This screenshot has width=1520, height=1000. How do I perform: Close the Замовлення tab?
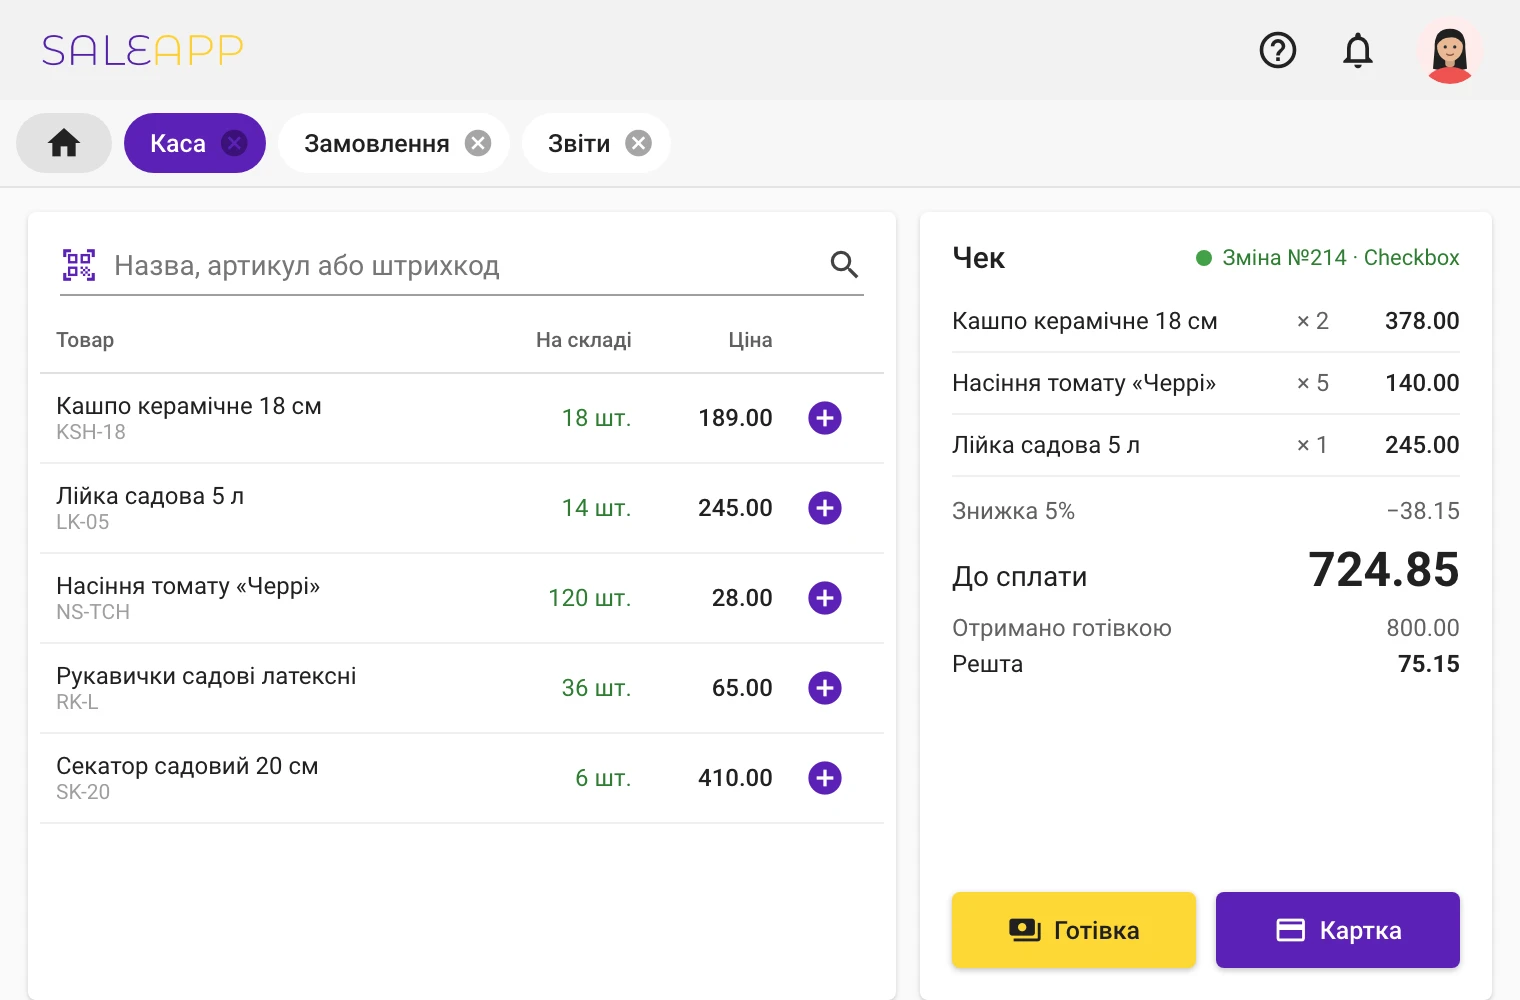coord(478,143)
